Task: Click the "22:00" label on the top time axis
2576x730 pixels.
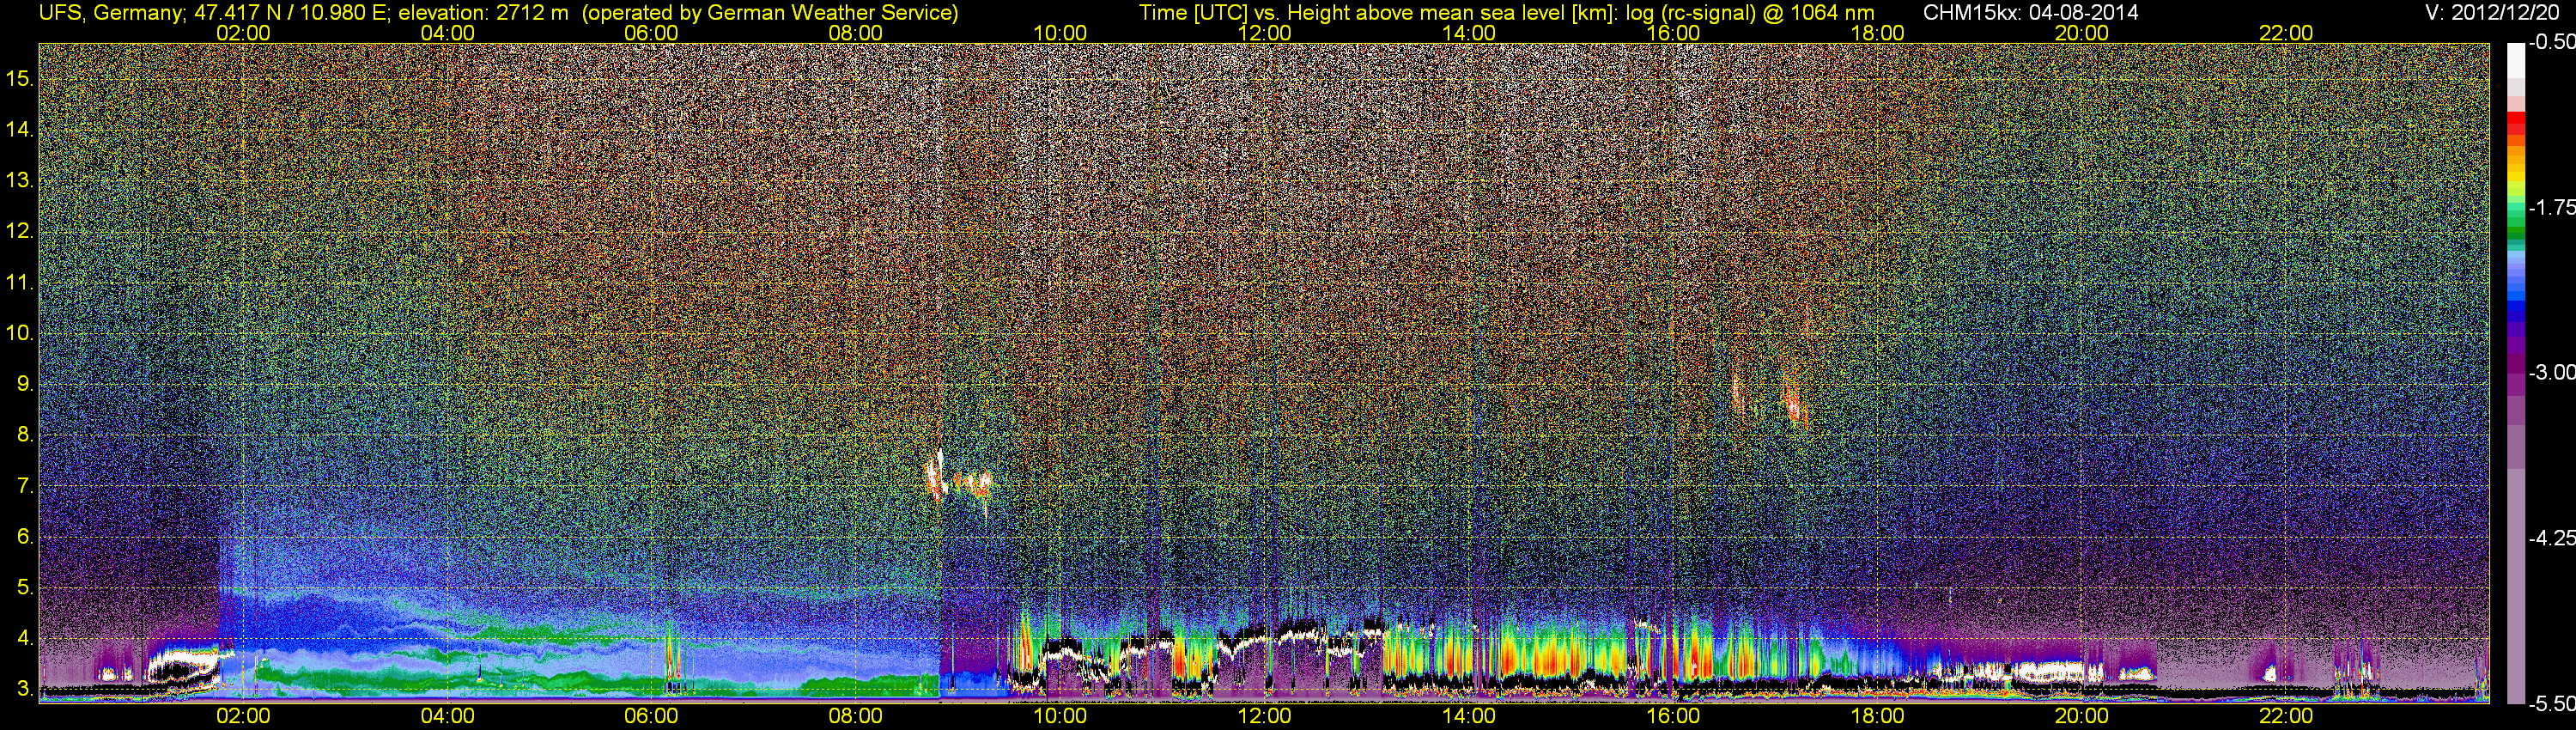Action: click(x=2286, y=33)
